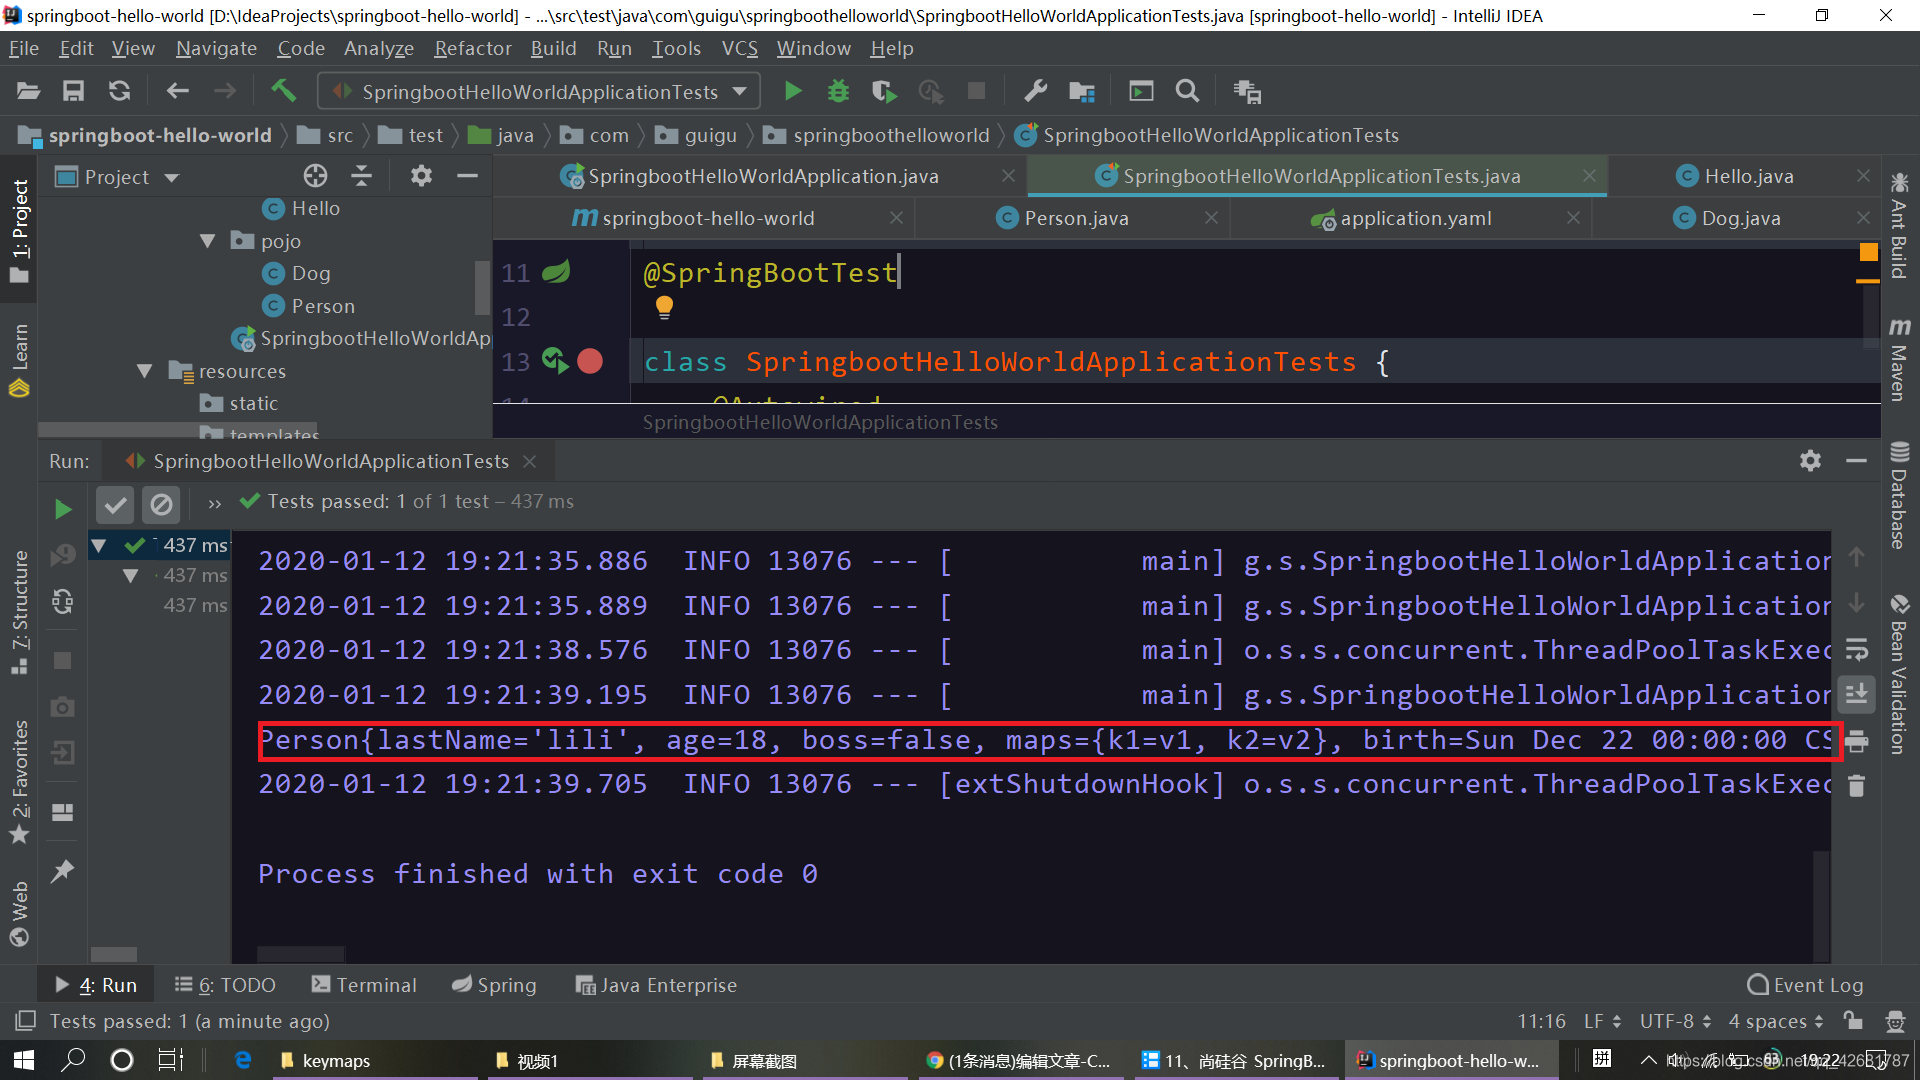Image resolution: width=1920 pixels, height=1080 pixels.
Task: Click Search Everywhere magnifier icon
Action: click(1187, 91)
